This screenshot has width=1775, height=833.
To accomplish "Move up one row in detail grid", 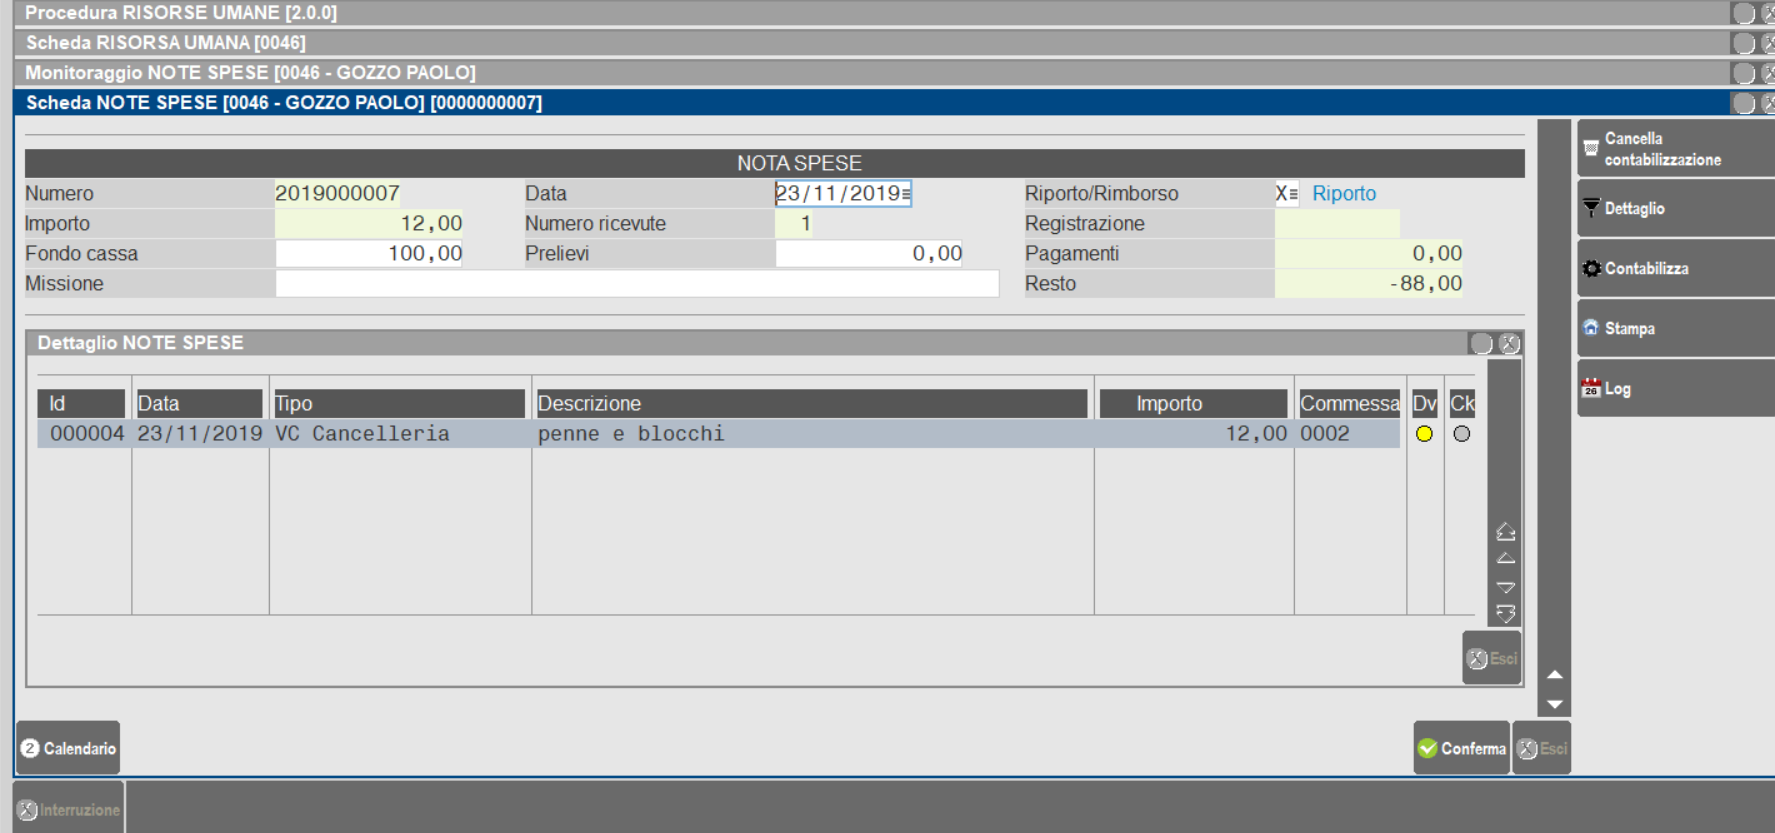I will pos(1505,559).
